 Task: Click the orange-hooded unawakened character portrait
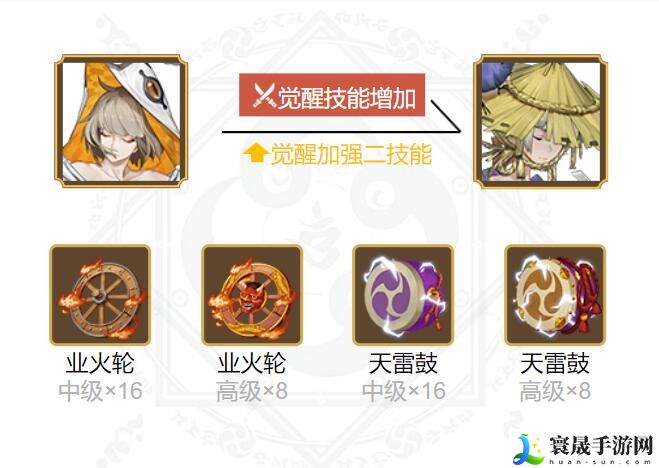[x=121, y=121]
